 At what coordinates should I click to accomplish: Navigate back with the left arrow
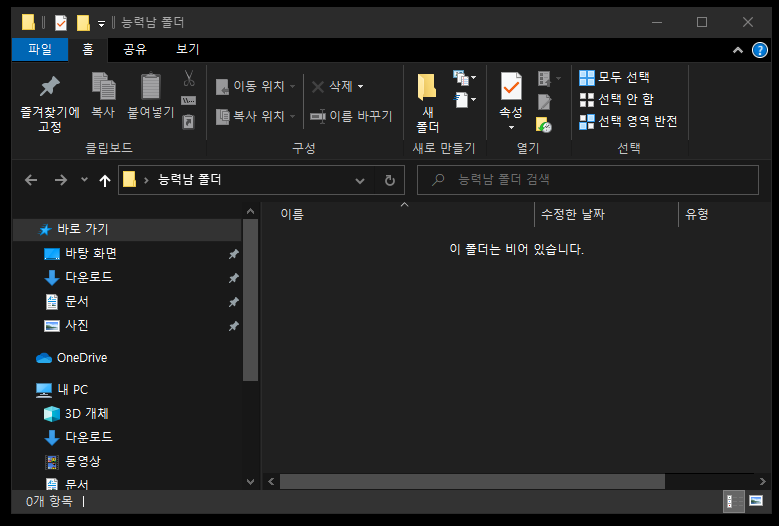point(31,180)
